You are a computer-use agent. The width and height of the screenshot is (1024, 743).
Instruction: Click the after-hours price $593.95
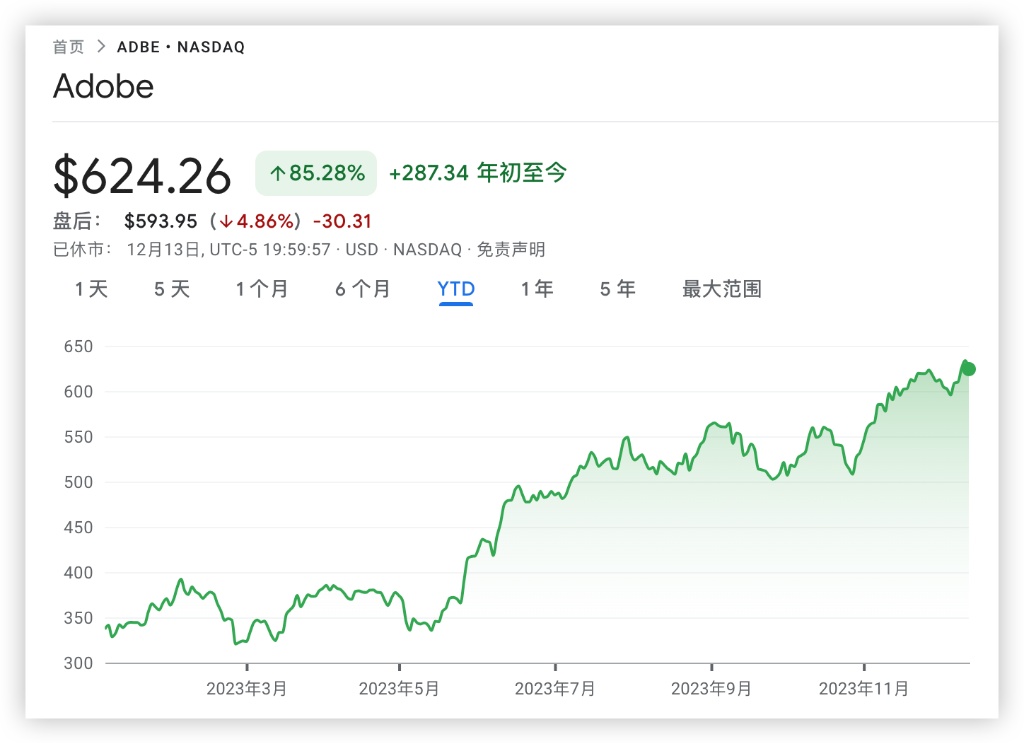(160, 221)
